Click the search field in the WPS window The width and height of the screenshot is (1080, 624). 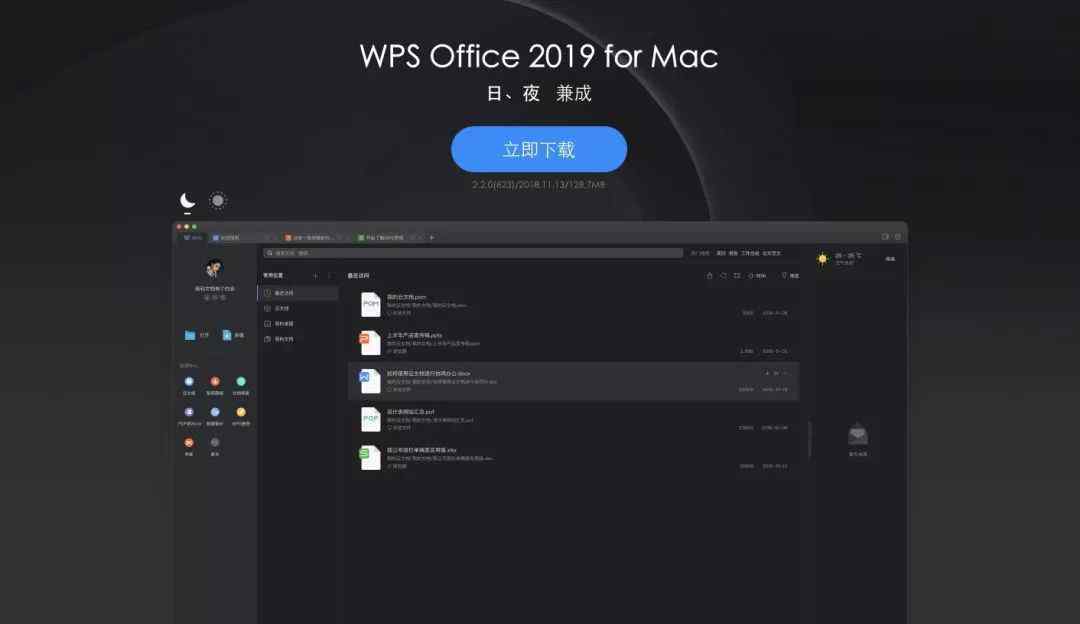[x=473, y=253]
